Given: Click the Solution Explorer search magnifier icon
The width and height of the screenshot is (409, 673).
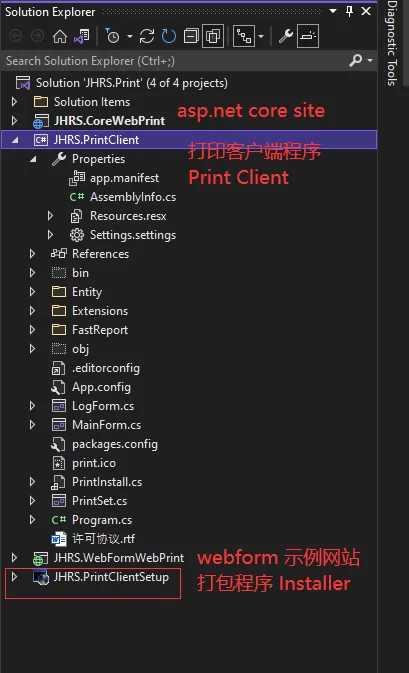Looking at the screenshot, I should (x=356, y=61).
